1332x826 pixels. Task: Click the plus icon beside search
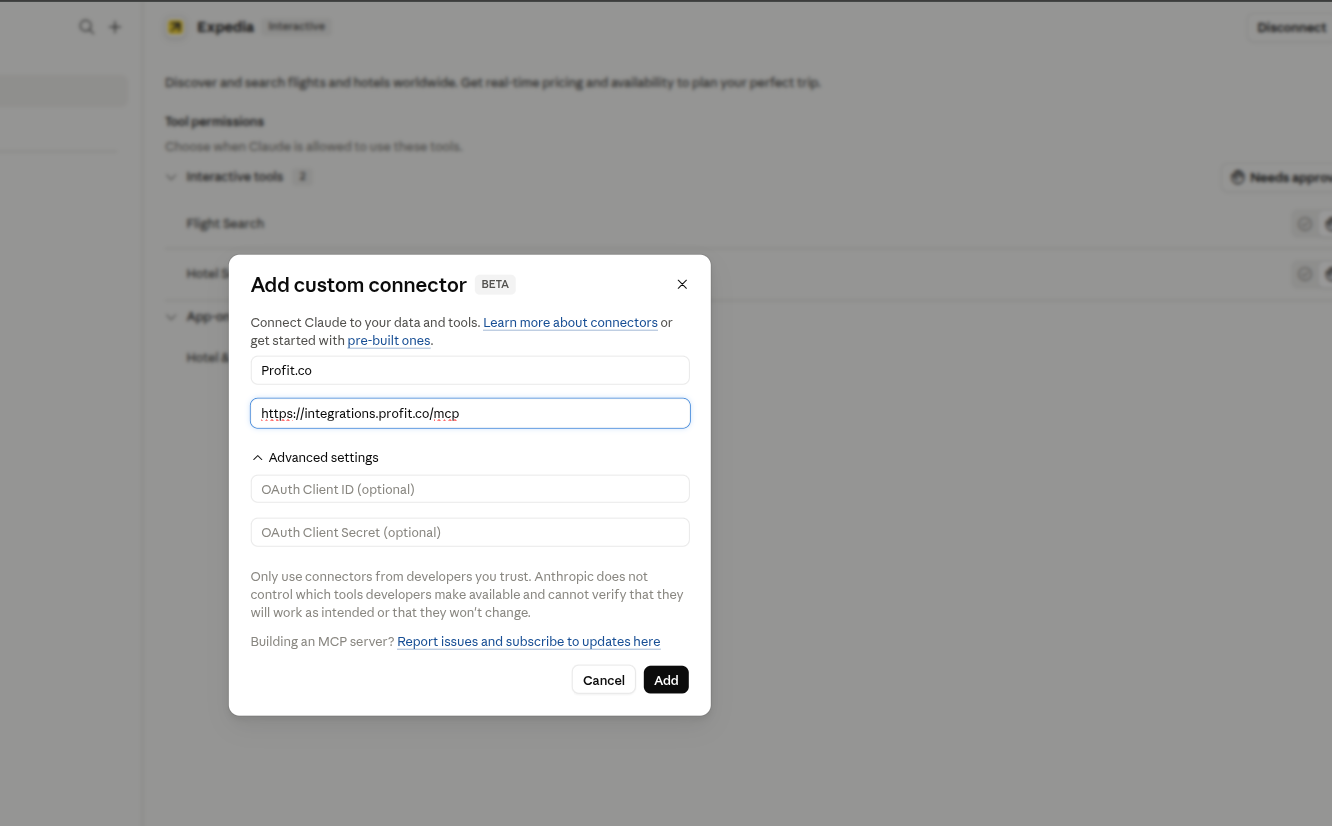click(115, 27)
